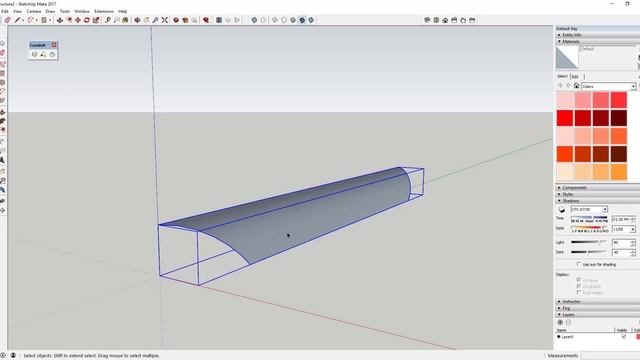Screen dimensions: 640x360
Task: Switch to Top view icon
Action: point(436,20)
